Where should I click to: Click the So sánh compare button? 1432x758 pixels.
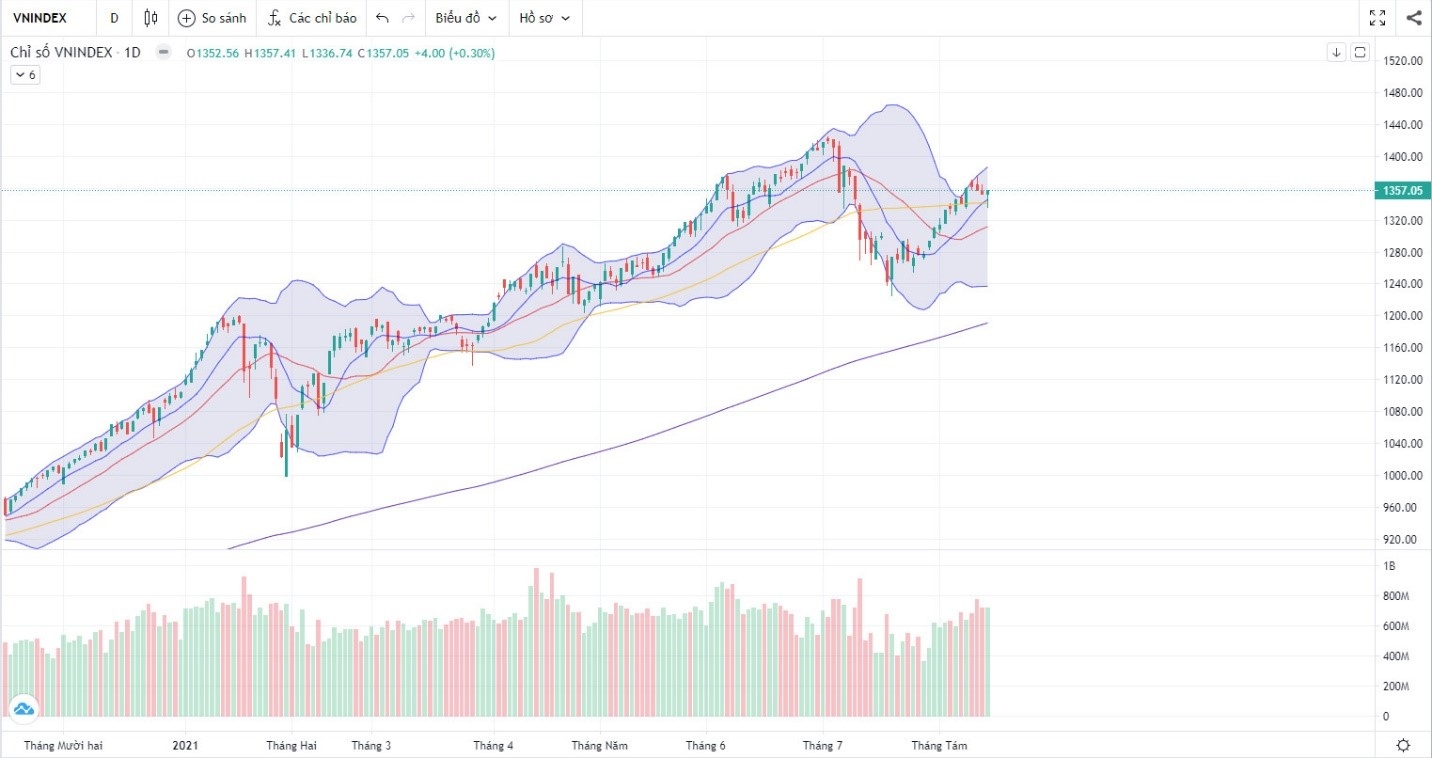click(x=212, y=18)
